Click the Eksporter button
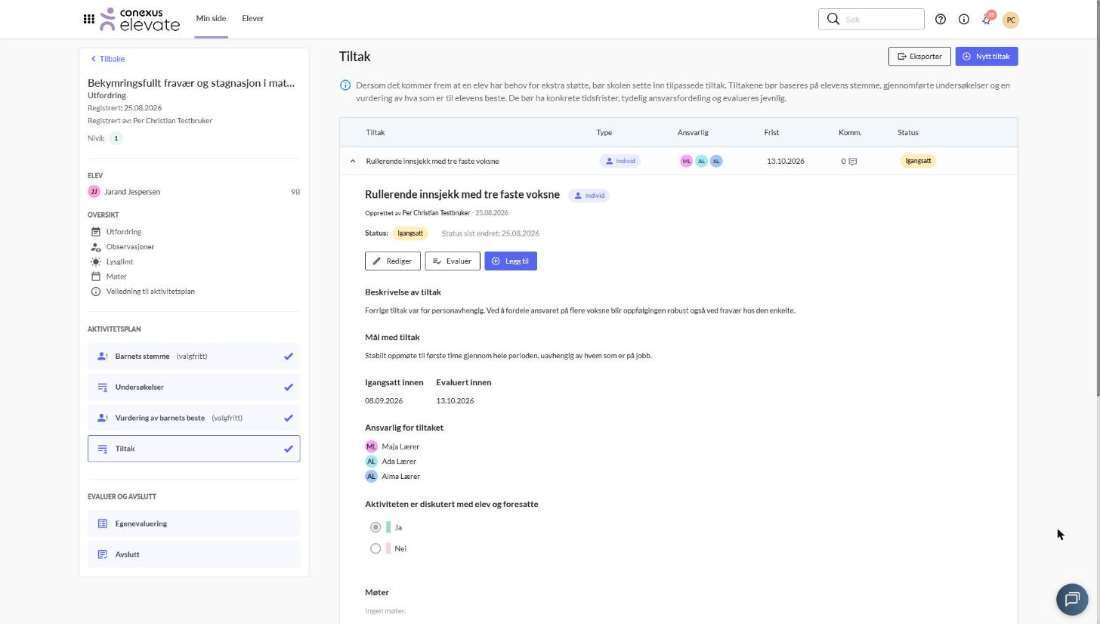1100x624 pixels. [919, 56]
